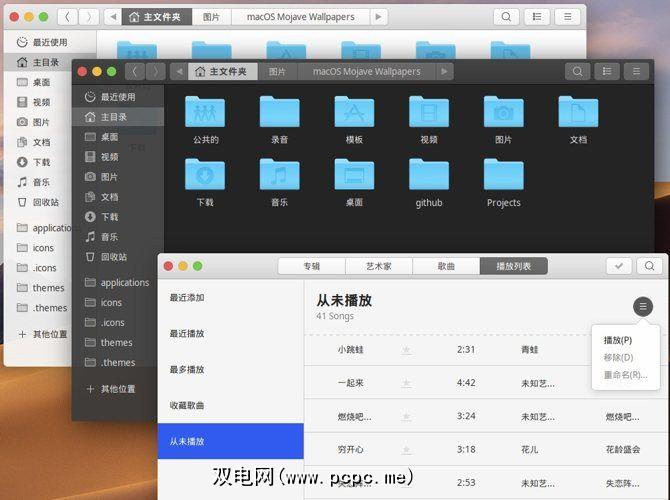Select 最近添加 playlist
The width and height of the screenshot is (670, 500).
tap(231, 297)
